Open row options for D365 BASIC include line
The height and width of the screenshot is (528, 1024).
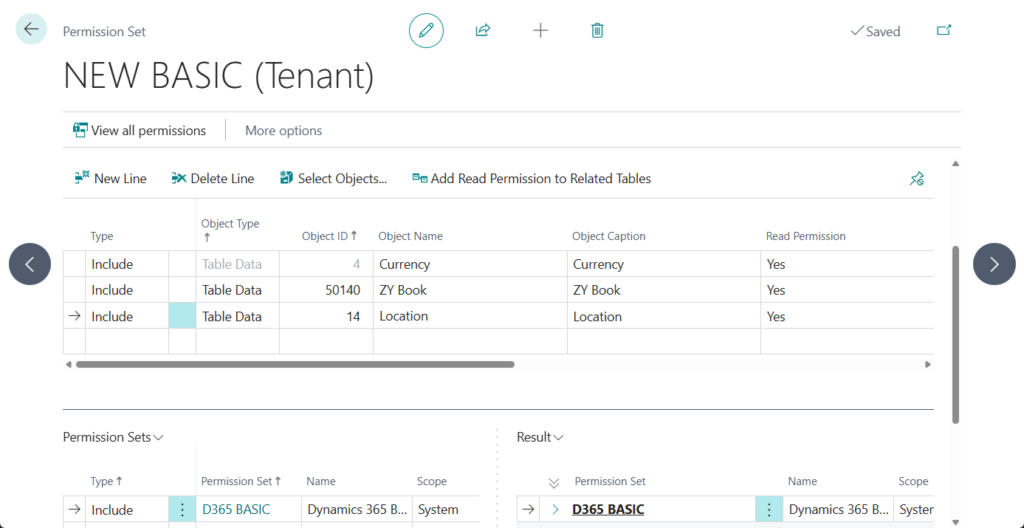[x=182, y=510]
